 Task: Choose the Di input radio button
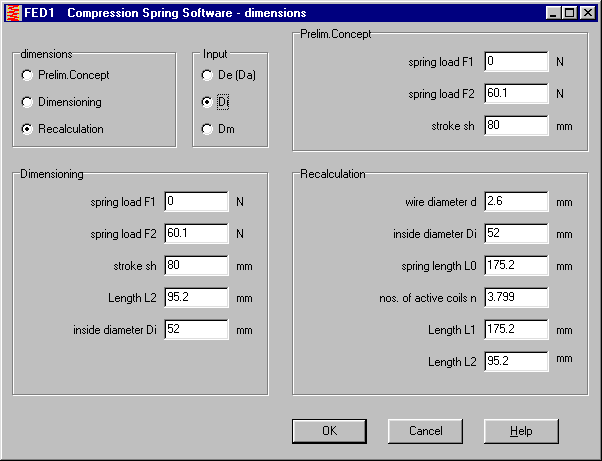[207, 102]
